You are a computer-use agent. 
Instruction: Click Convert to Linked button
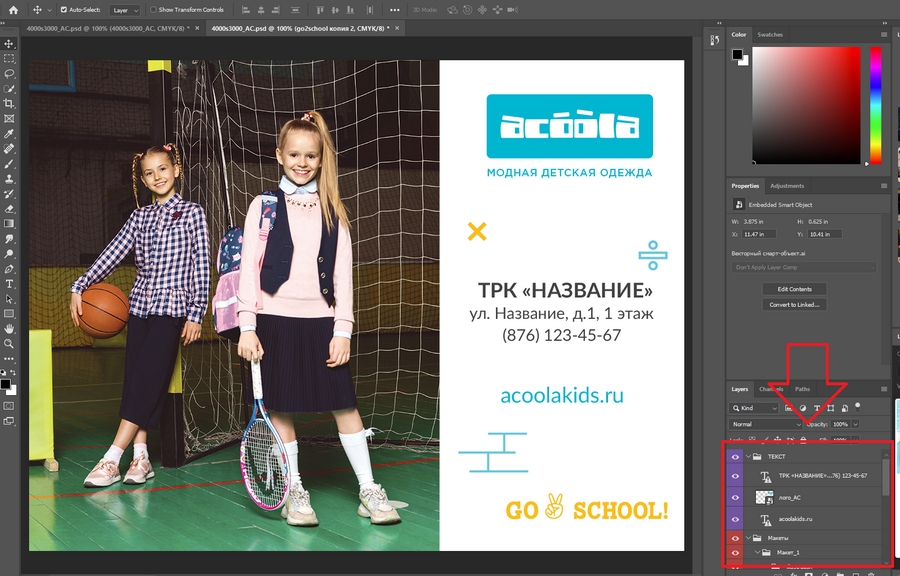[x=794, y=305]
